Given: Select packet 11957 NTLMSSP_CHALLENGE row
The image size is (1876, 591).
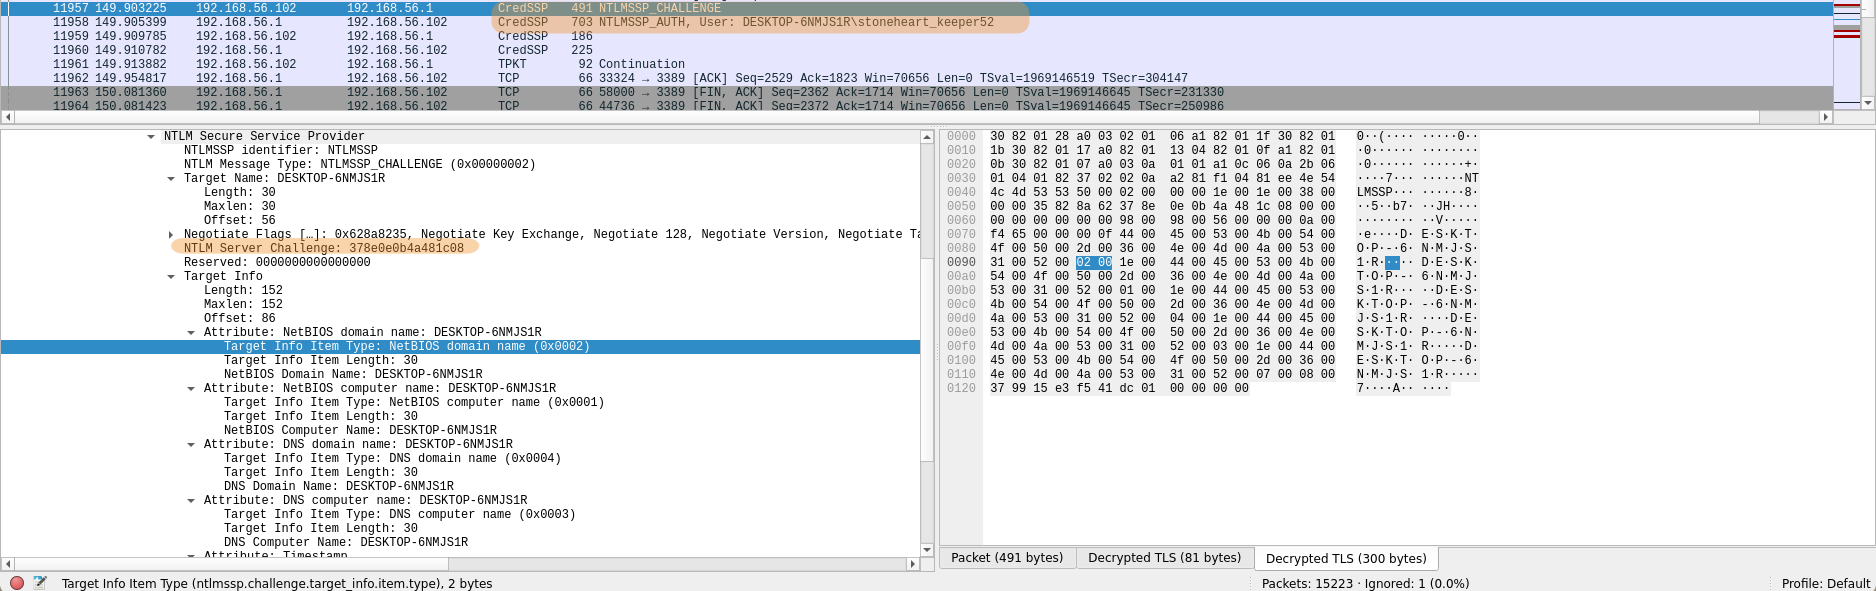Looking at the screenshot, I should pos(915,8).
